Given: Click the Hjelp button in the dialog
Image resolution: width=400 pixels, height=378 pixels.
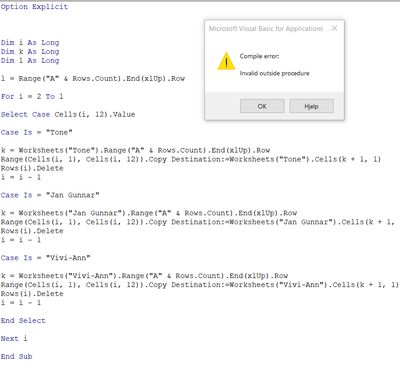Looking at the screenshot, I should click(311, 106).
